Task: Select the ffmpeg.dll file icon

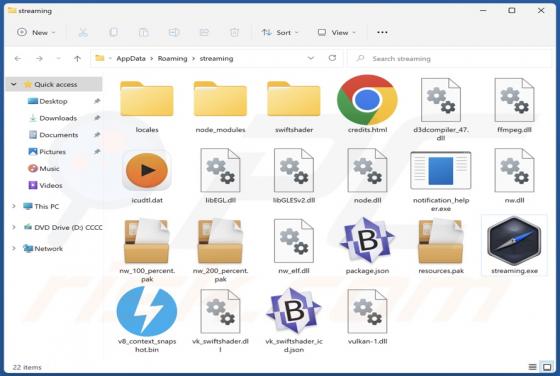Action: [514, 100]
